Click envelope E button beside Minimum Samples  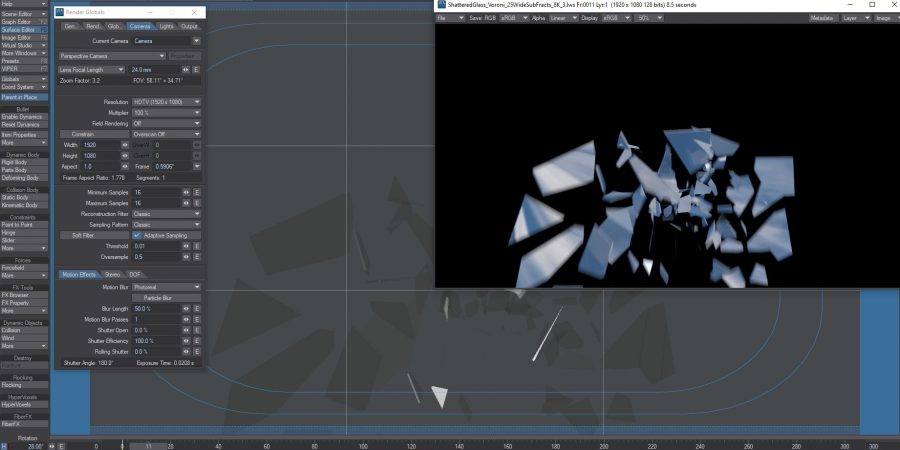(x=196, y=191)
